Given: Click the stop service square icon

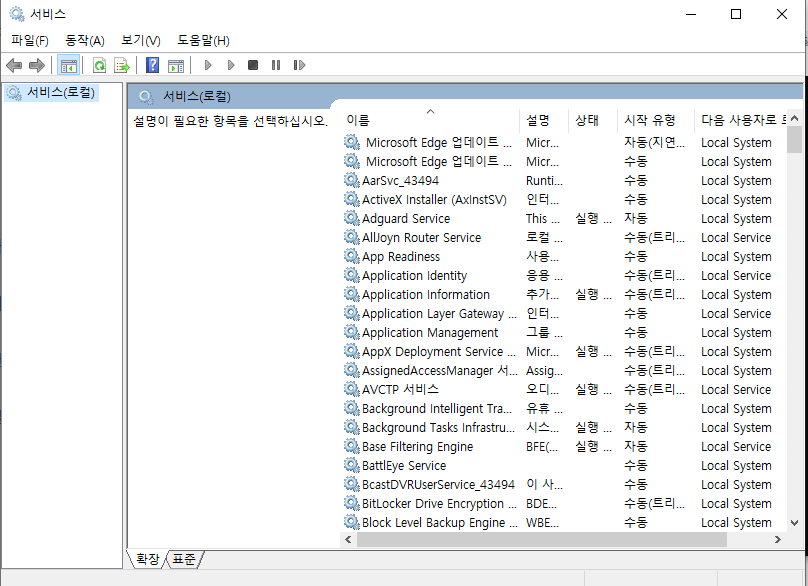Looking at the screenshot, I should tap(252, 65).
